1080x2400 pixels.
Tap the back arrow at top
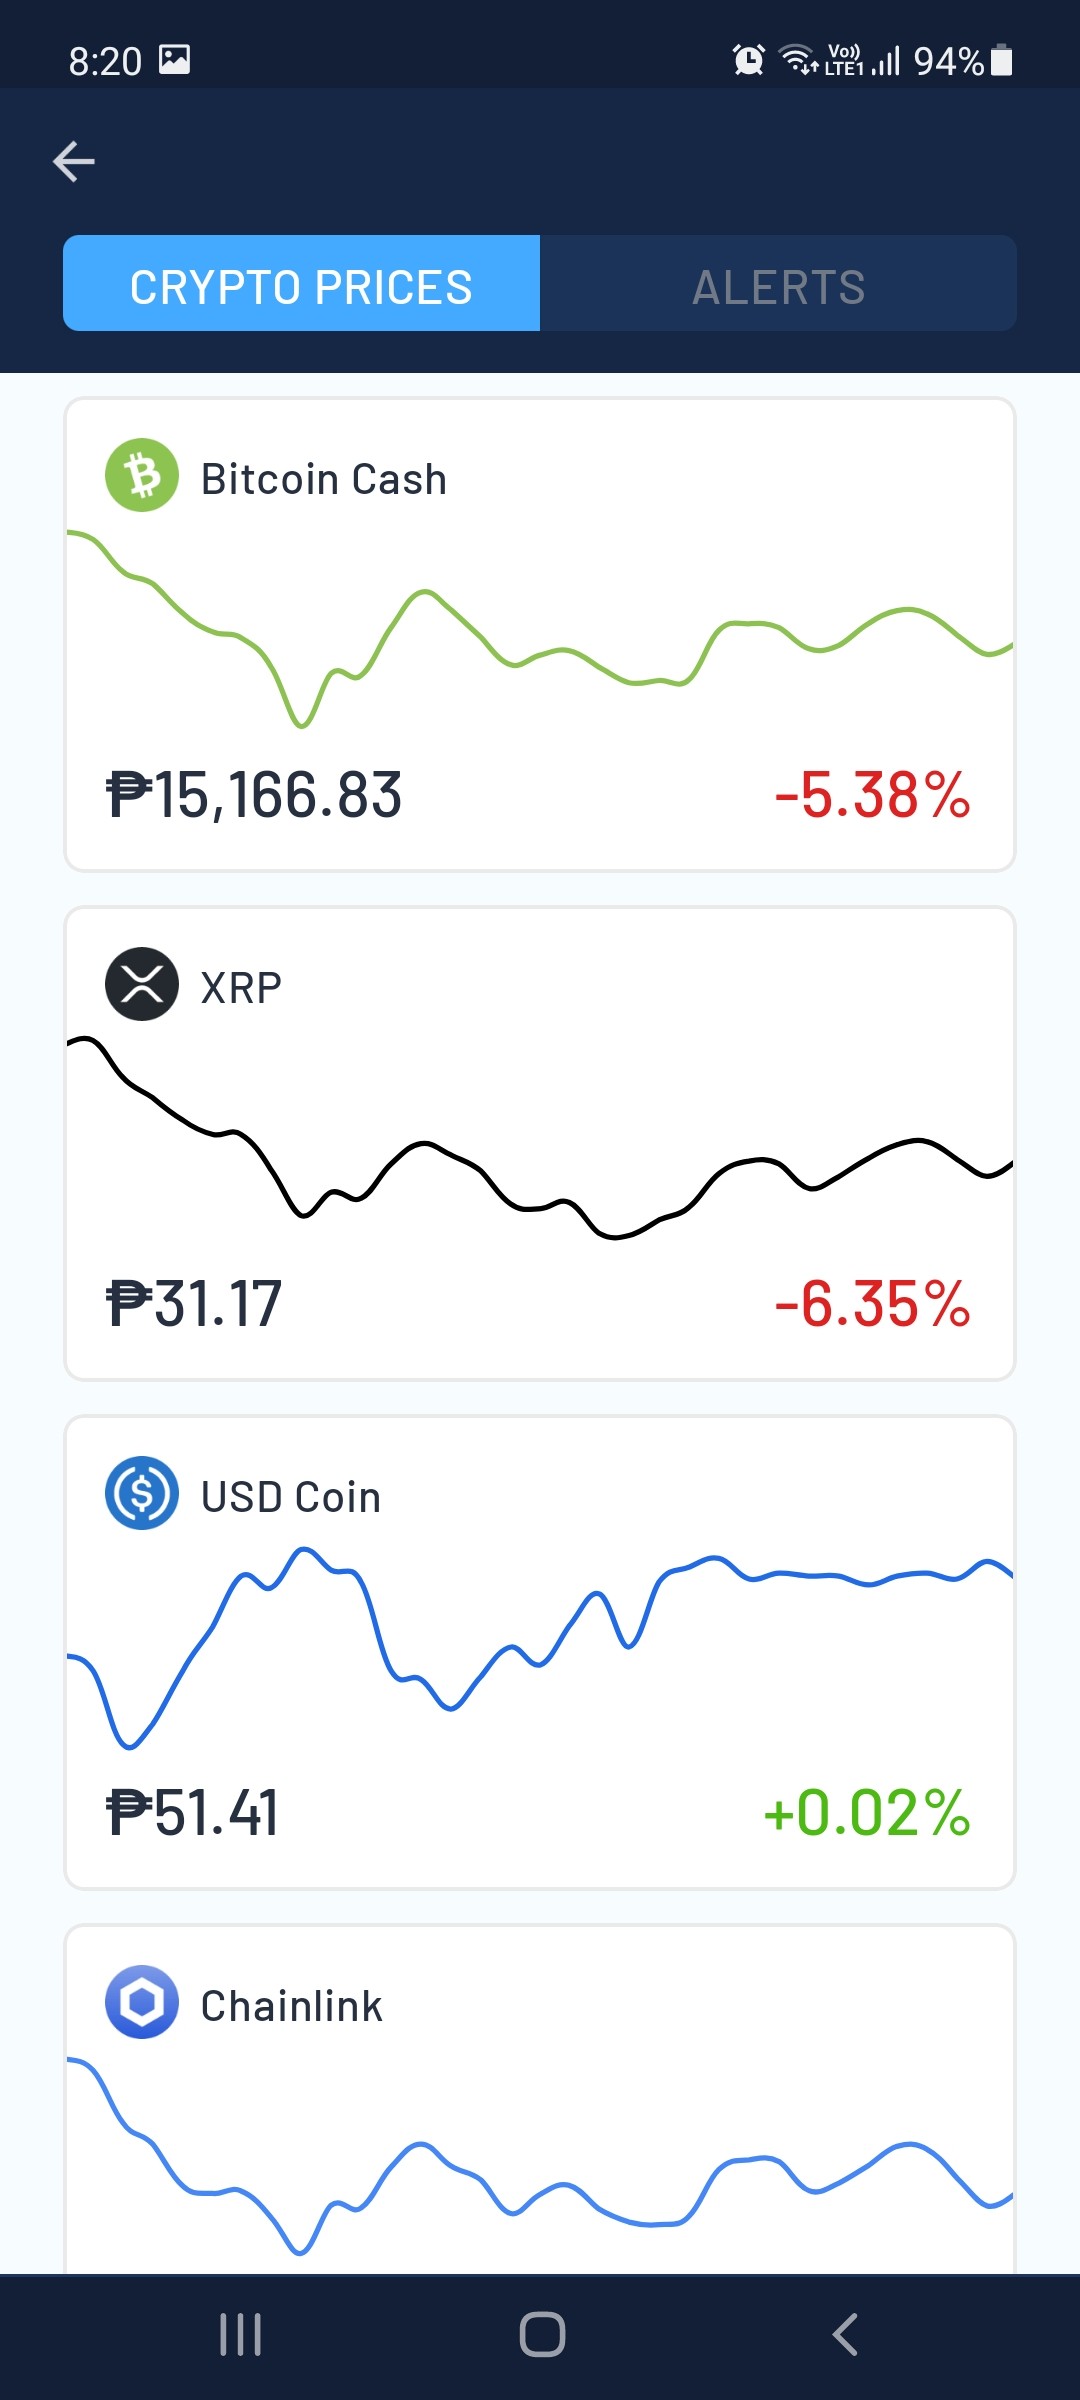click(x=74, y=161)
